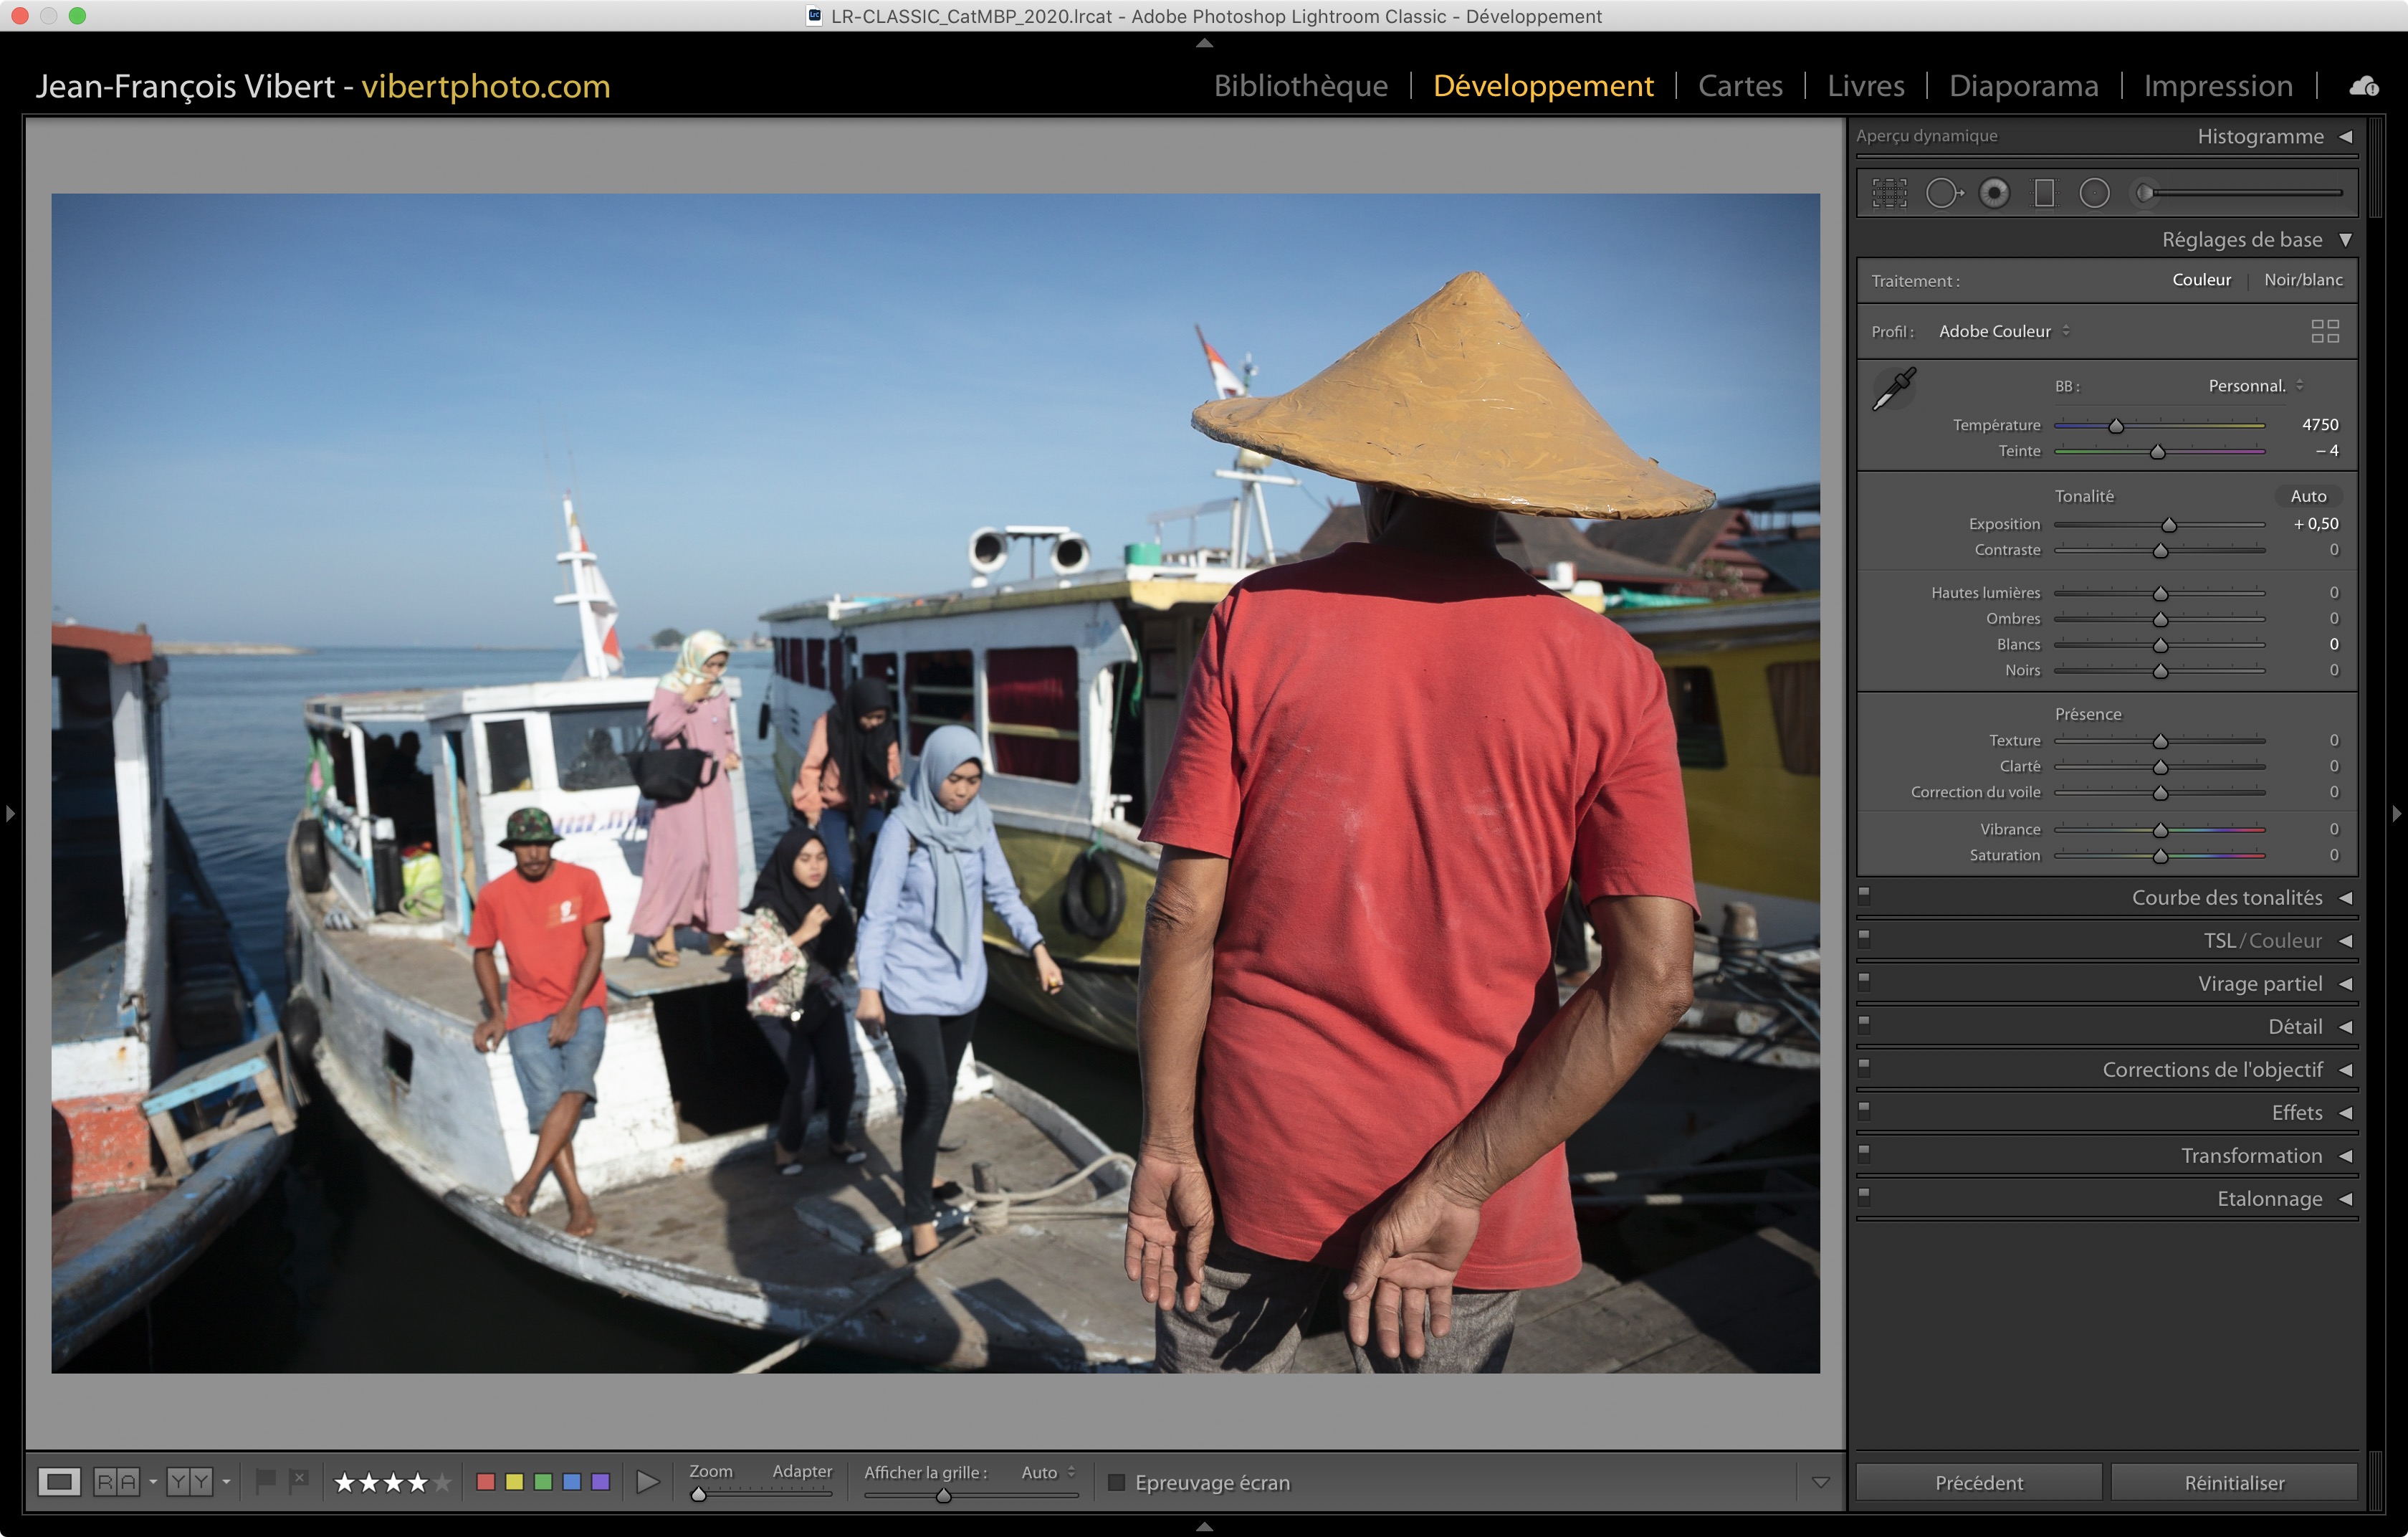Screen dimensions: 2408x1537
Task: Switch to the Bibliothèque module
Action: click(x=1300, y=86)
